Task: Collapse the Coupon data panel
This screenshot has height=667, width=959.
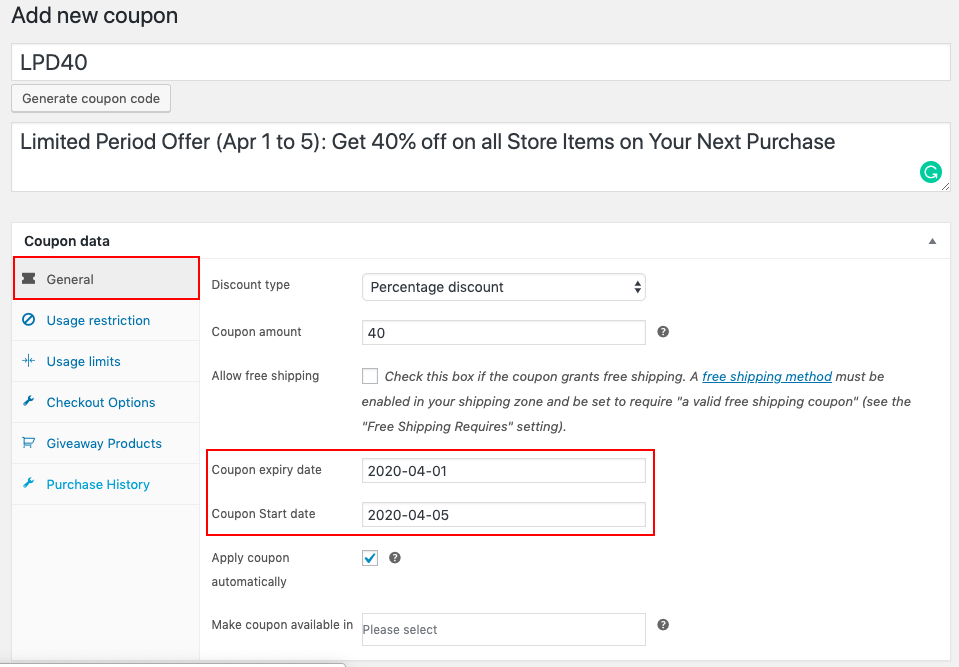Action: pos(932,241)
